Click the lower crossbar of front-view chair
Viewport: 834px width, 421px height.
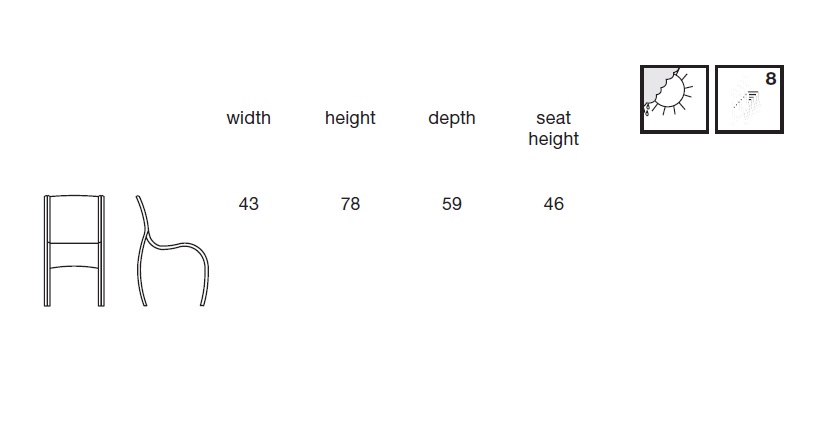[x=74, y=268]
